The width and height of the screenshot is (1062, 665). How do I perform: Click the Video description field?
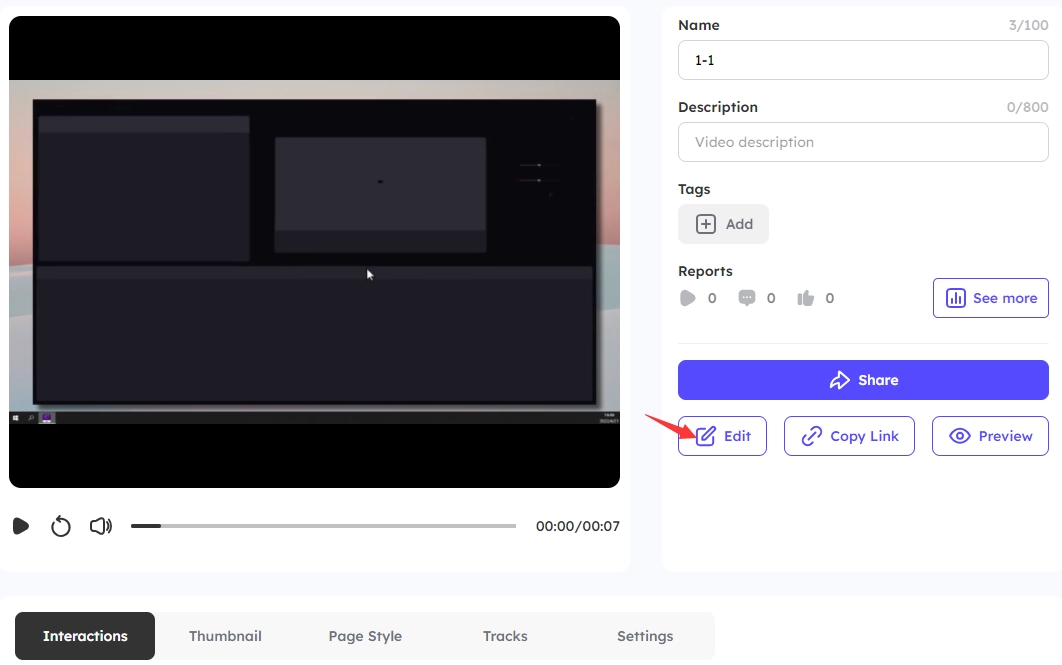pyautogui.click(x=863, y=142)
